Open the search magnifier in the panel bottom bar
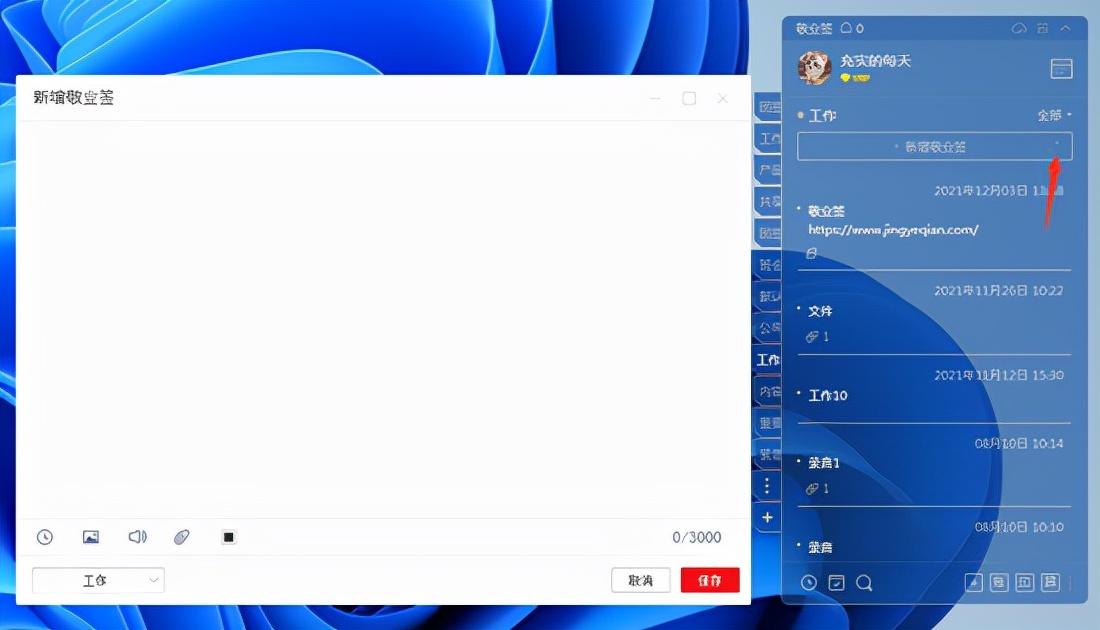The height and width of the screenshot is (630, 1100). (x=864, y=583)
